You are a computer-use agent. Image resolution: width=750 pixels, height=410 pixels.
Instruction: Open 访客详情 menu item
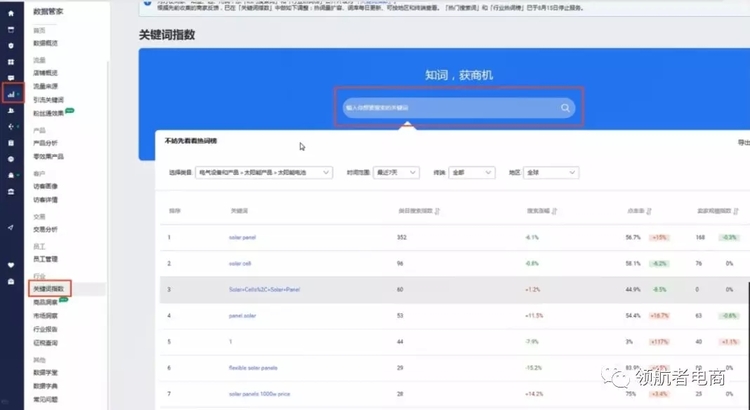coord(45,199)
